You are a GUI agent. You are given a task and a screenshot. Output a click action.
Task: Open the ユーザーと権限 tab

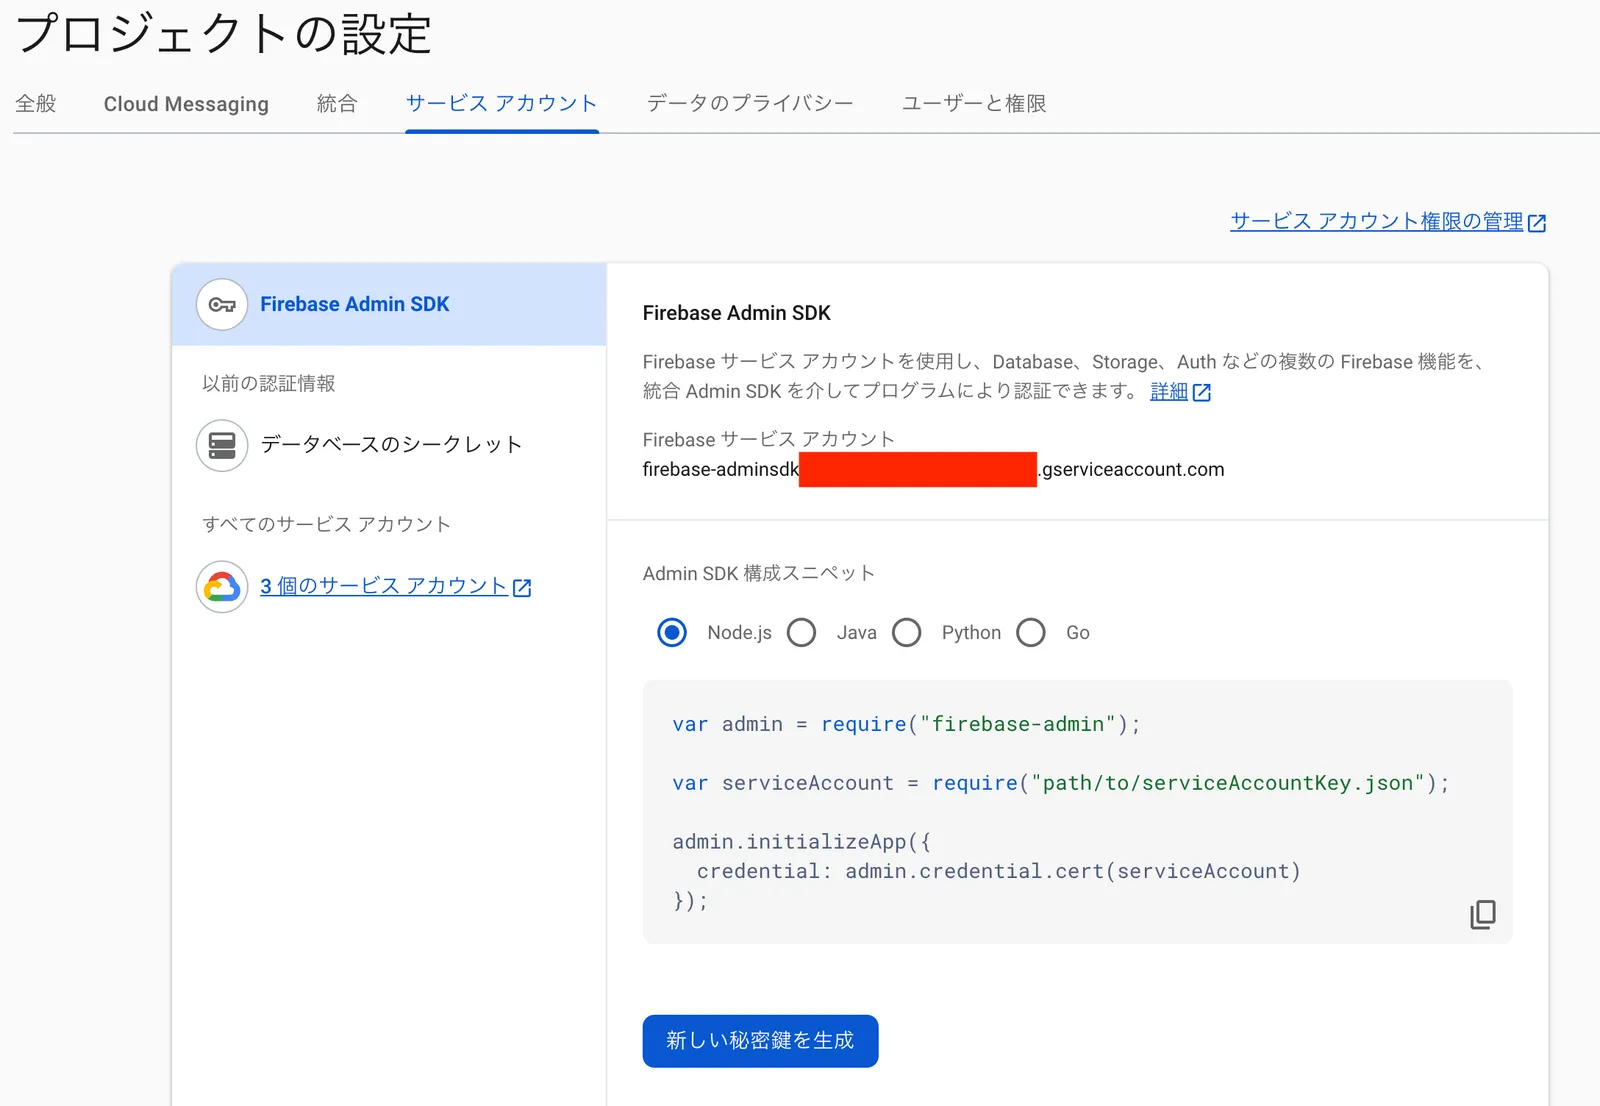(974, 103)
